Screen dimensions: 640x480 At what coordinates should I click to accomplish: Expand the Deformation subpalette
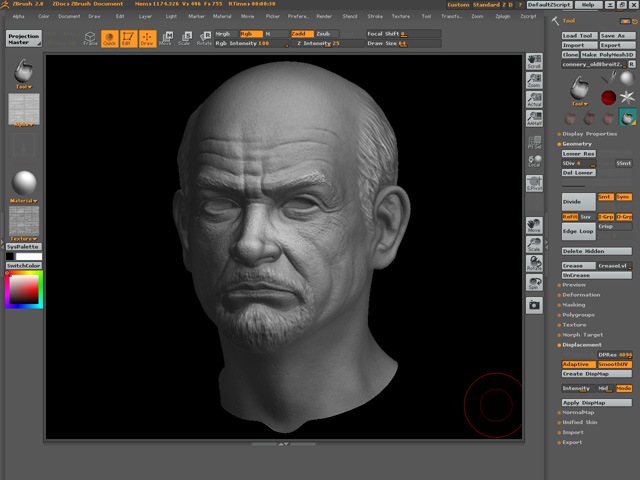(581, 295)
